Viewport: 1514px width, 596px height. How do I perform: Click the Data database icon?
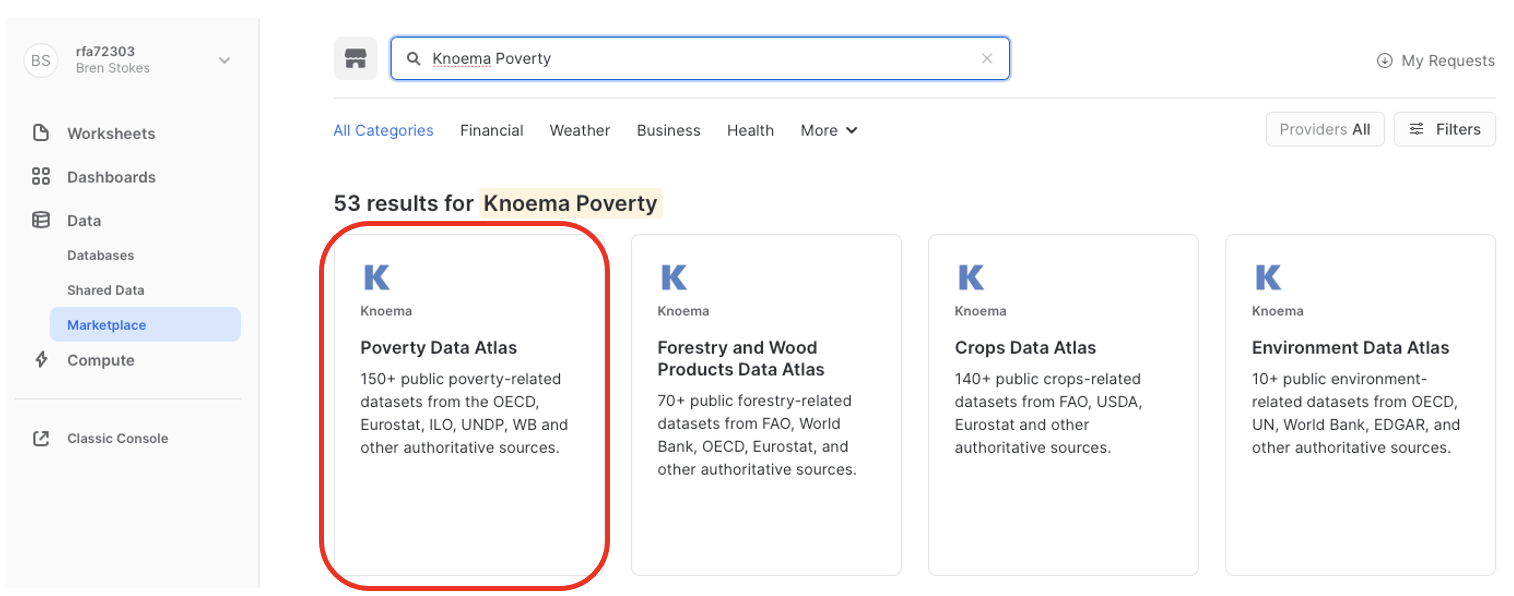click(x=41, y=220)
